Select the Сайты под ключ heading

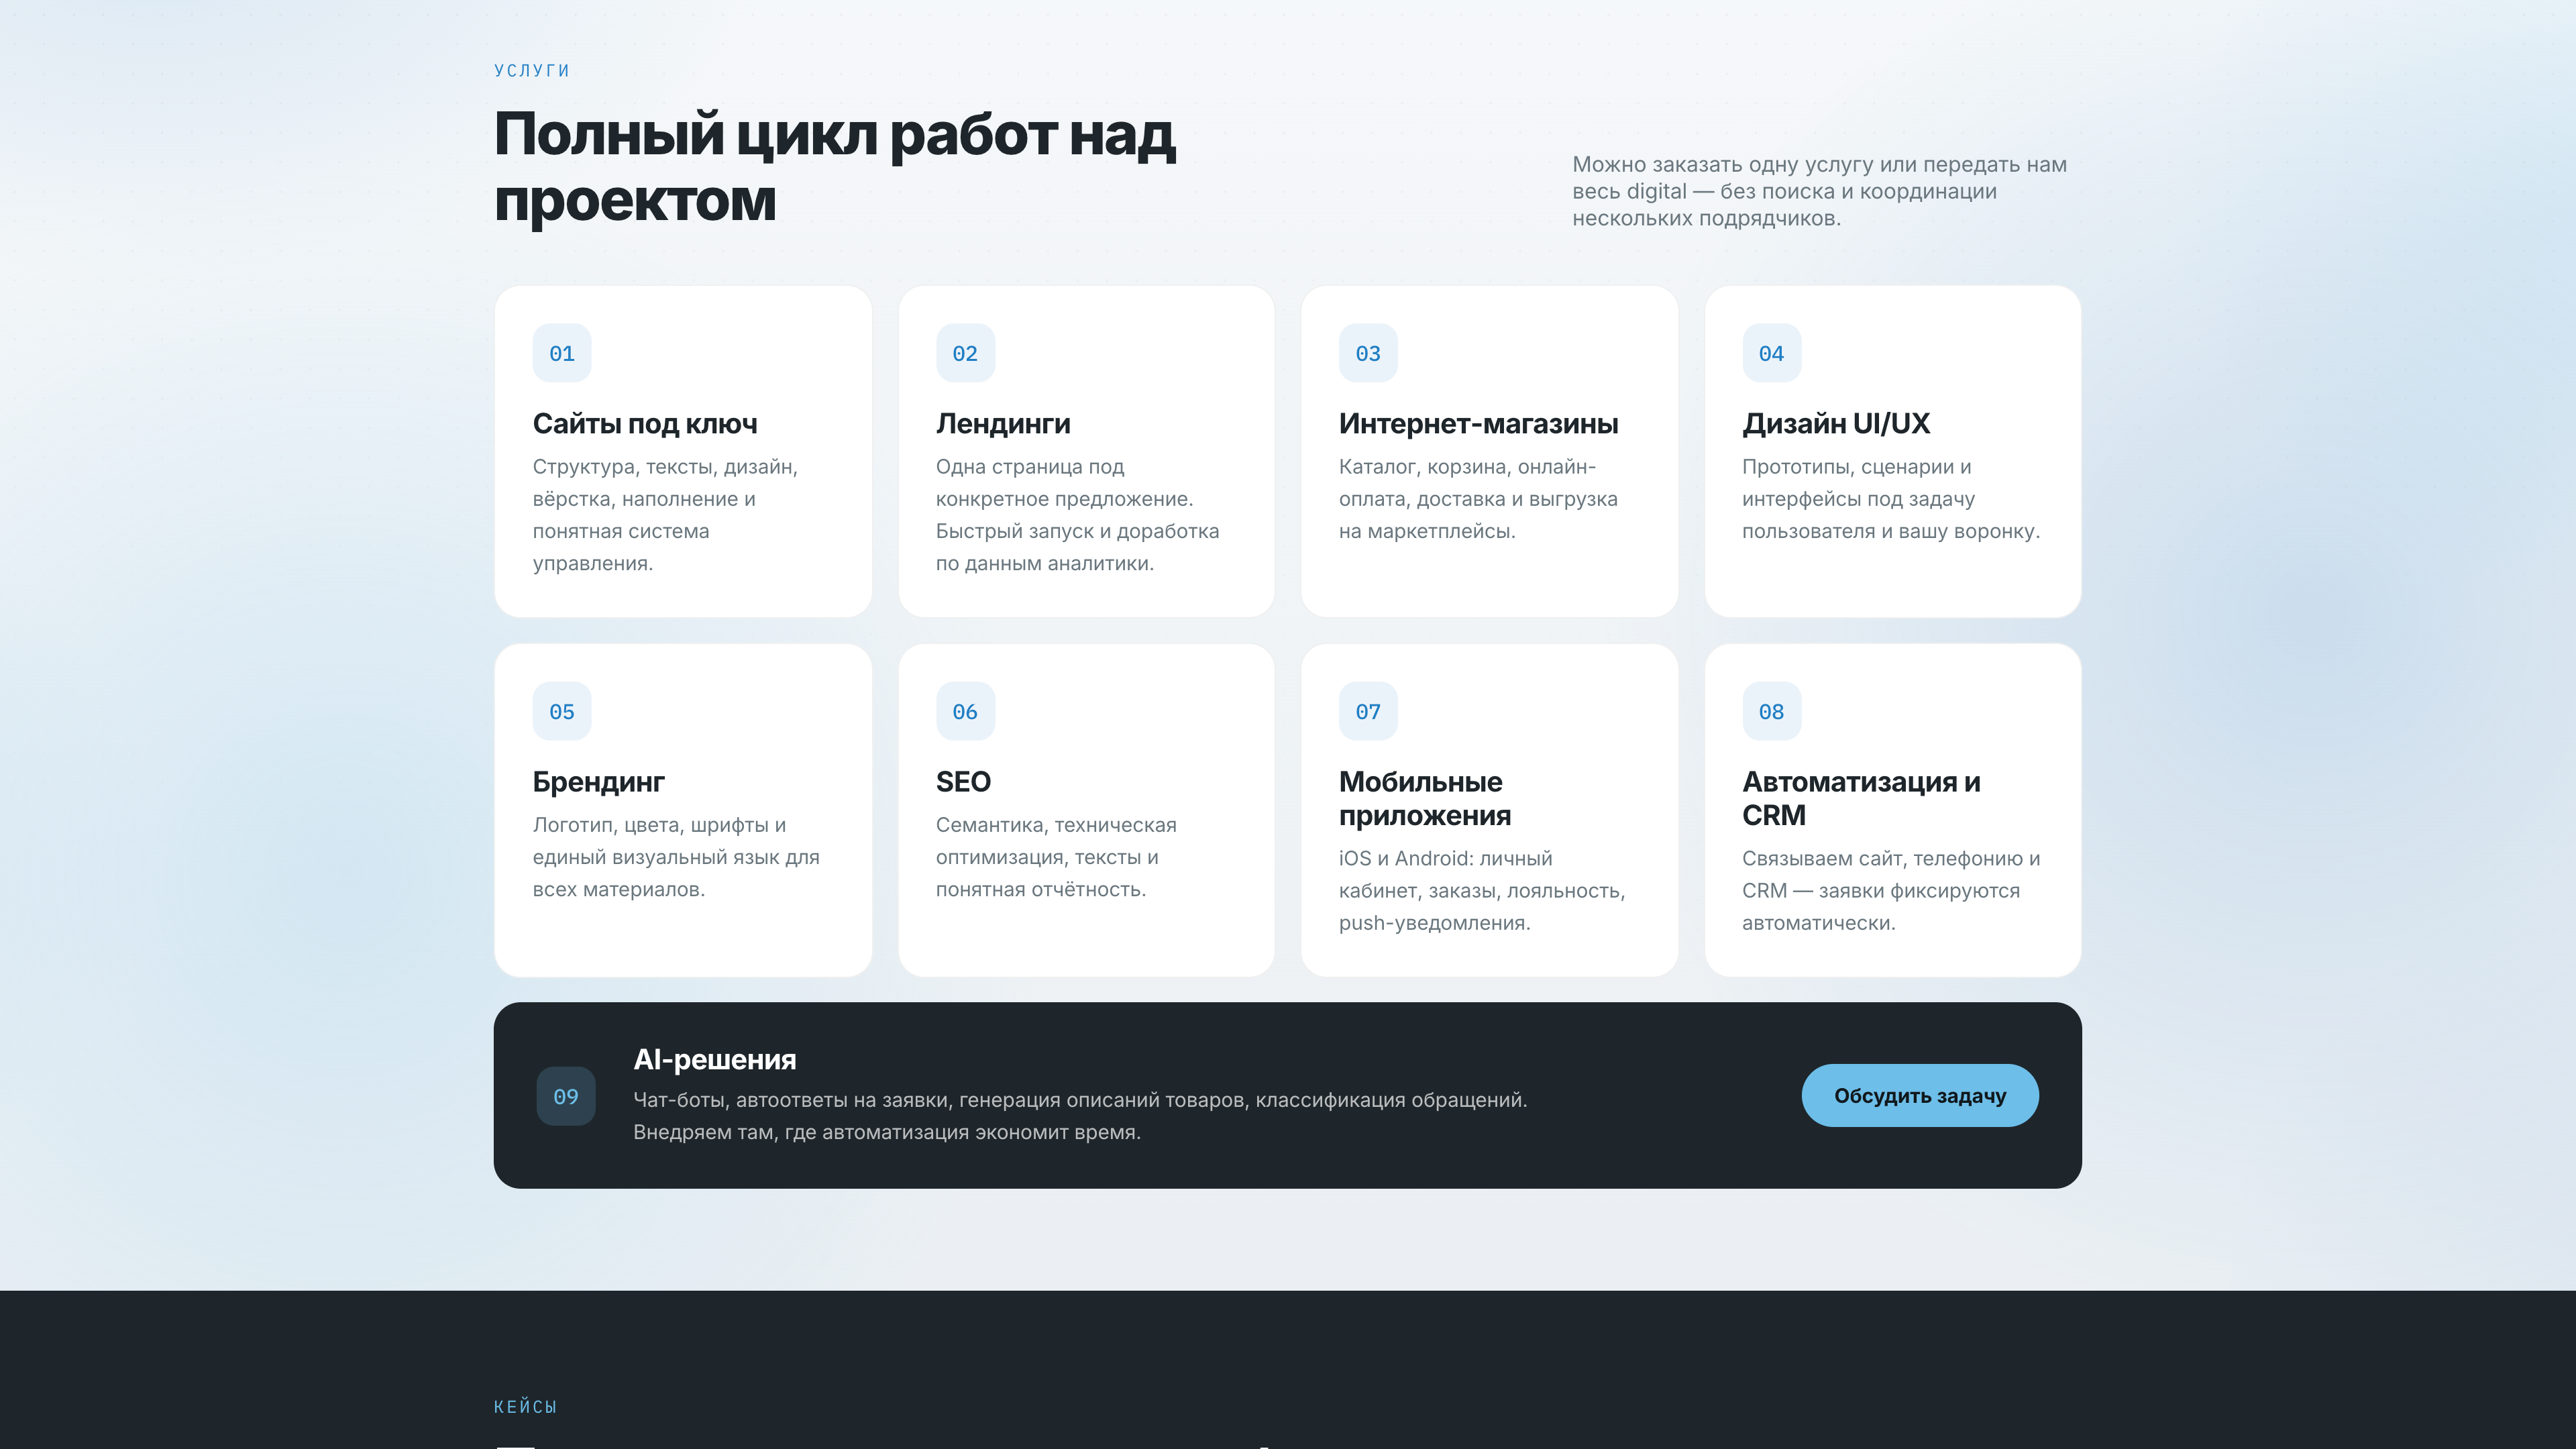[x=645, y=424]
